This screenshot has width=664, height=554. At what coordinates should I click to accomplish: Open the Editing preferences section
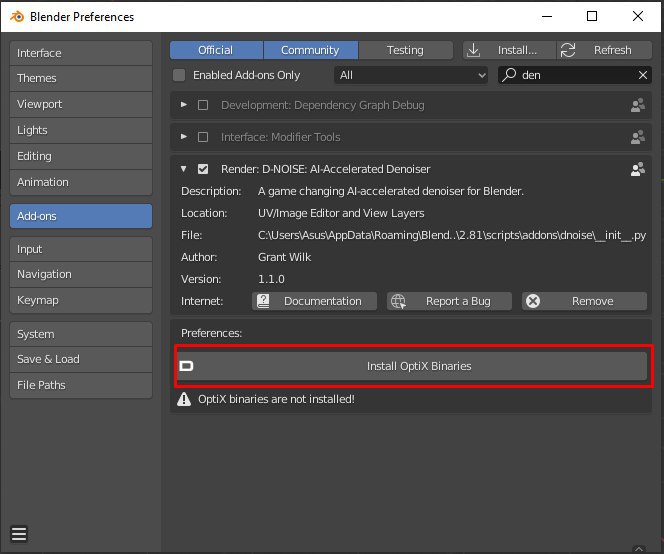tap(81, 156)
